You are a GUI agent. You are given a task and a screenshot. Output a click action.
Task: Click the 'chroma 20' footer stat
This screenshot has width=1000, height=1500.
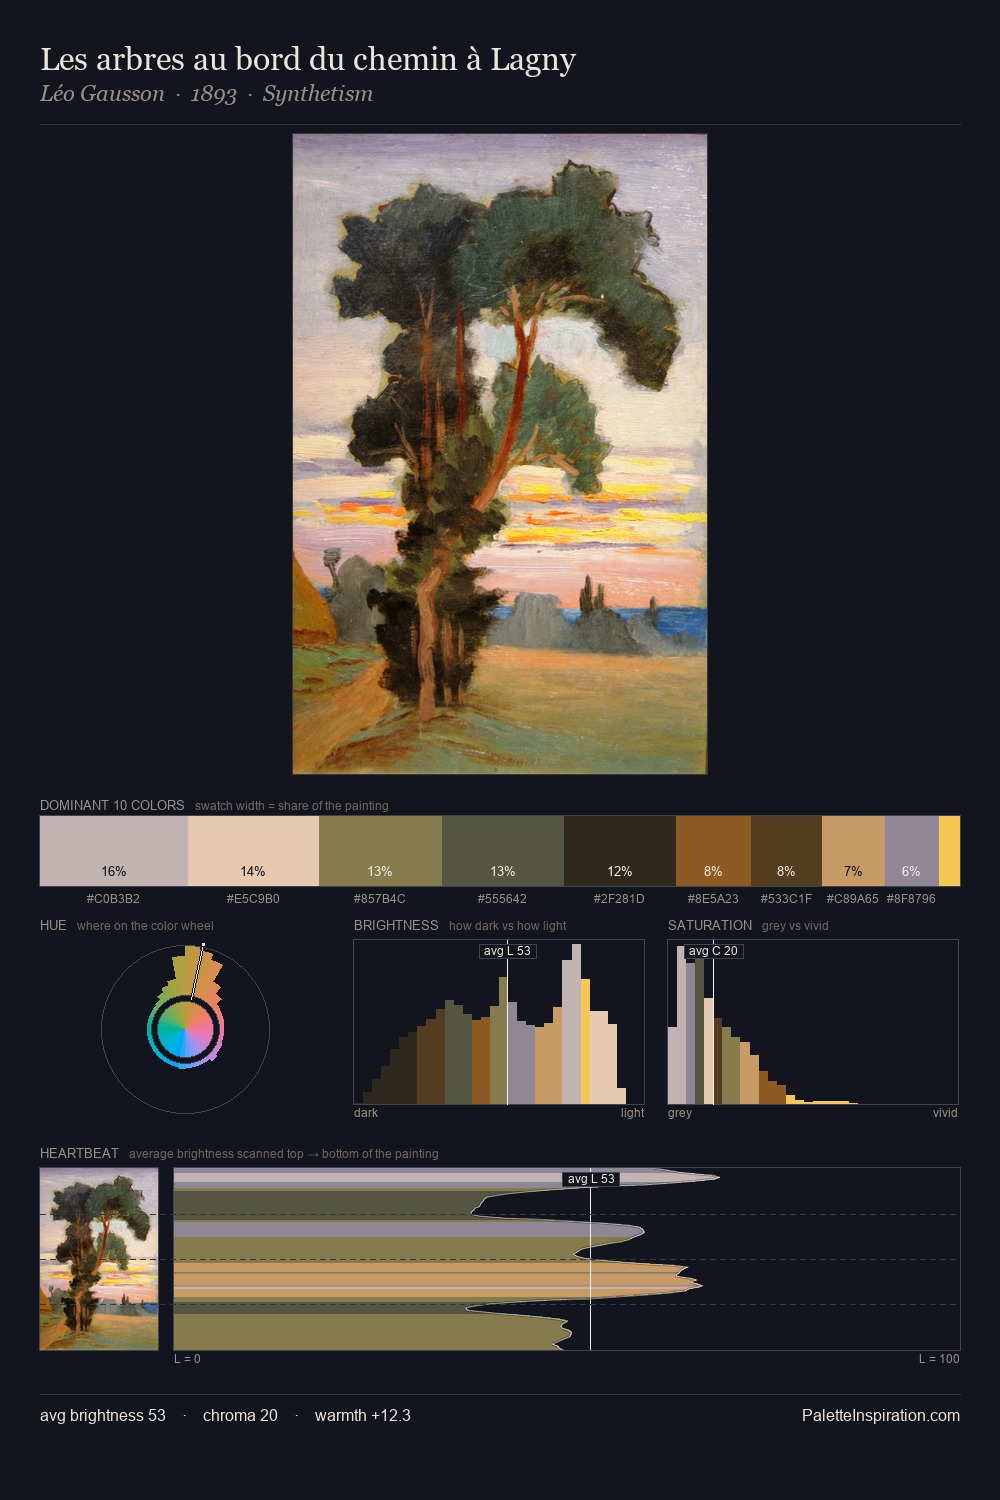click(240, 1415)
